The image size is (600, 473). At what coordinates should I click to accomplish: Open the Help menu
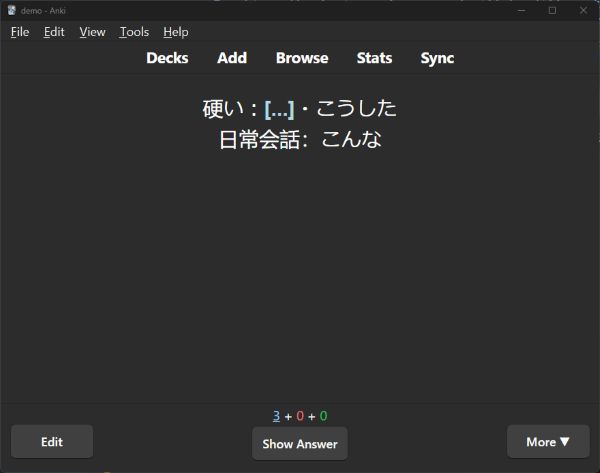tap(176, 32)
